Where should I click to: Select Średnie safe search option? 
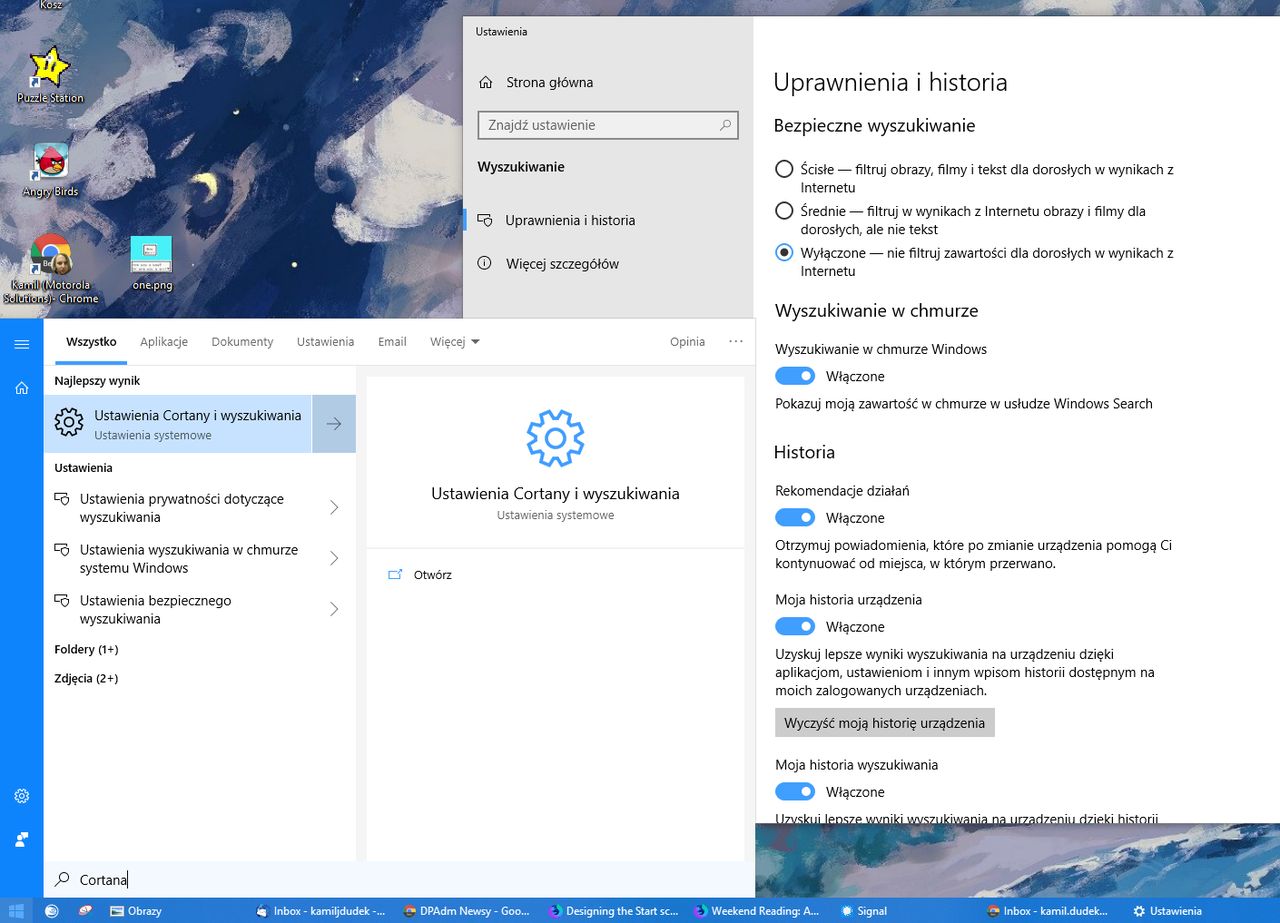click(785, 211)
